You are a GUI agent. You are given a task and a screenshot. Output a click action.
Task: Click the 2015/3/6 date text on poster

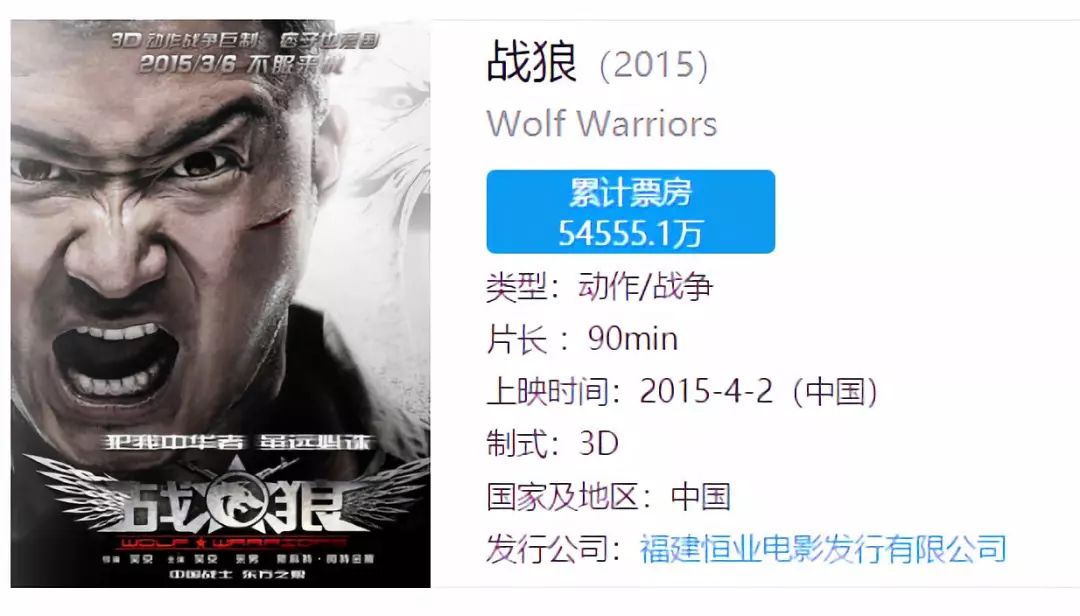tap(187, 64)
